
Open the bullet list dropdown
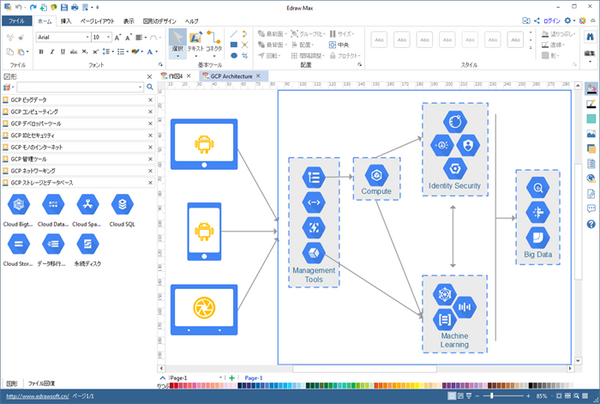pos(127,52)
